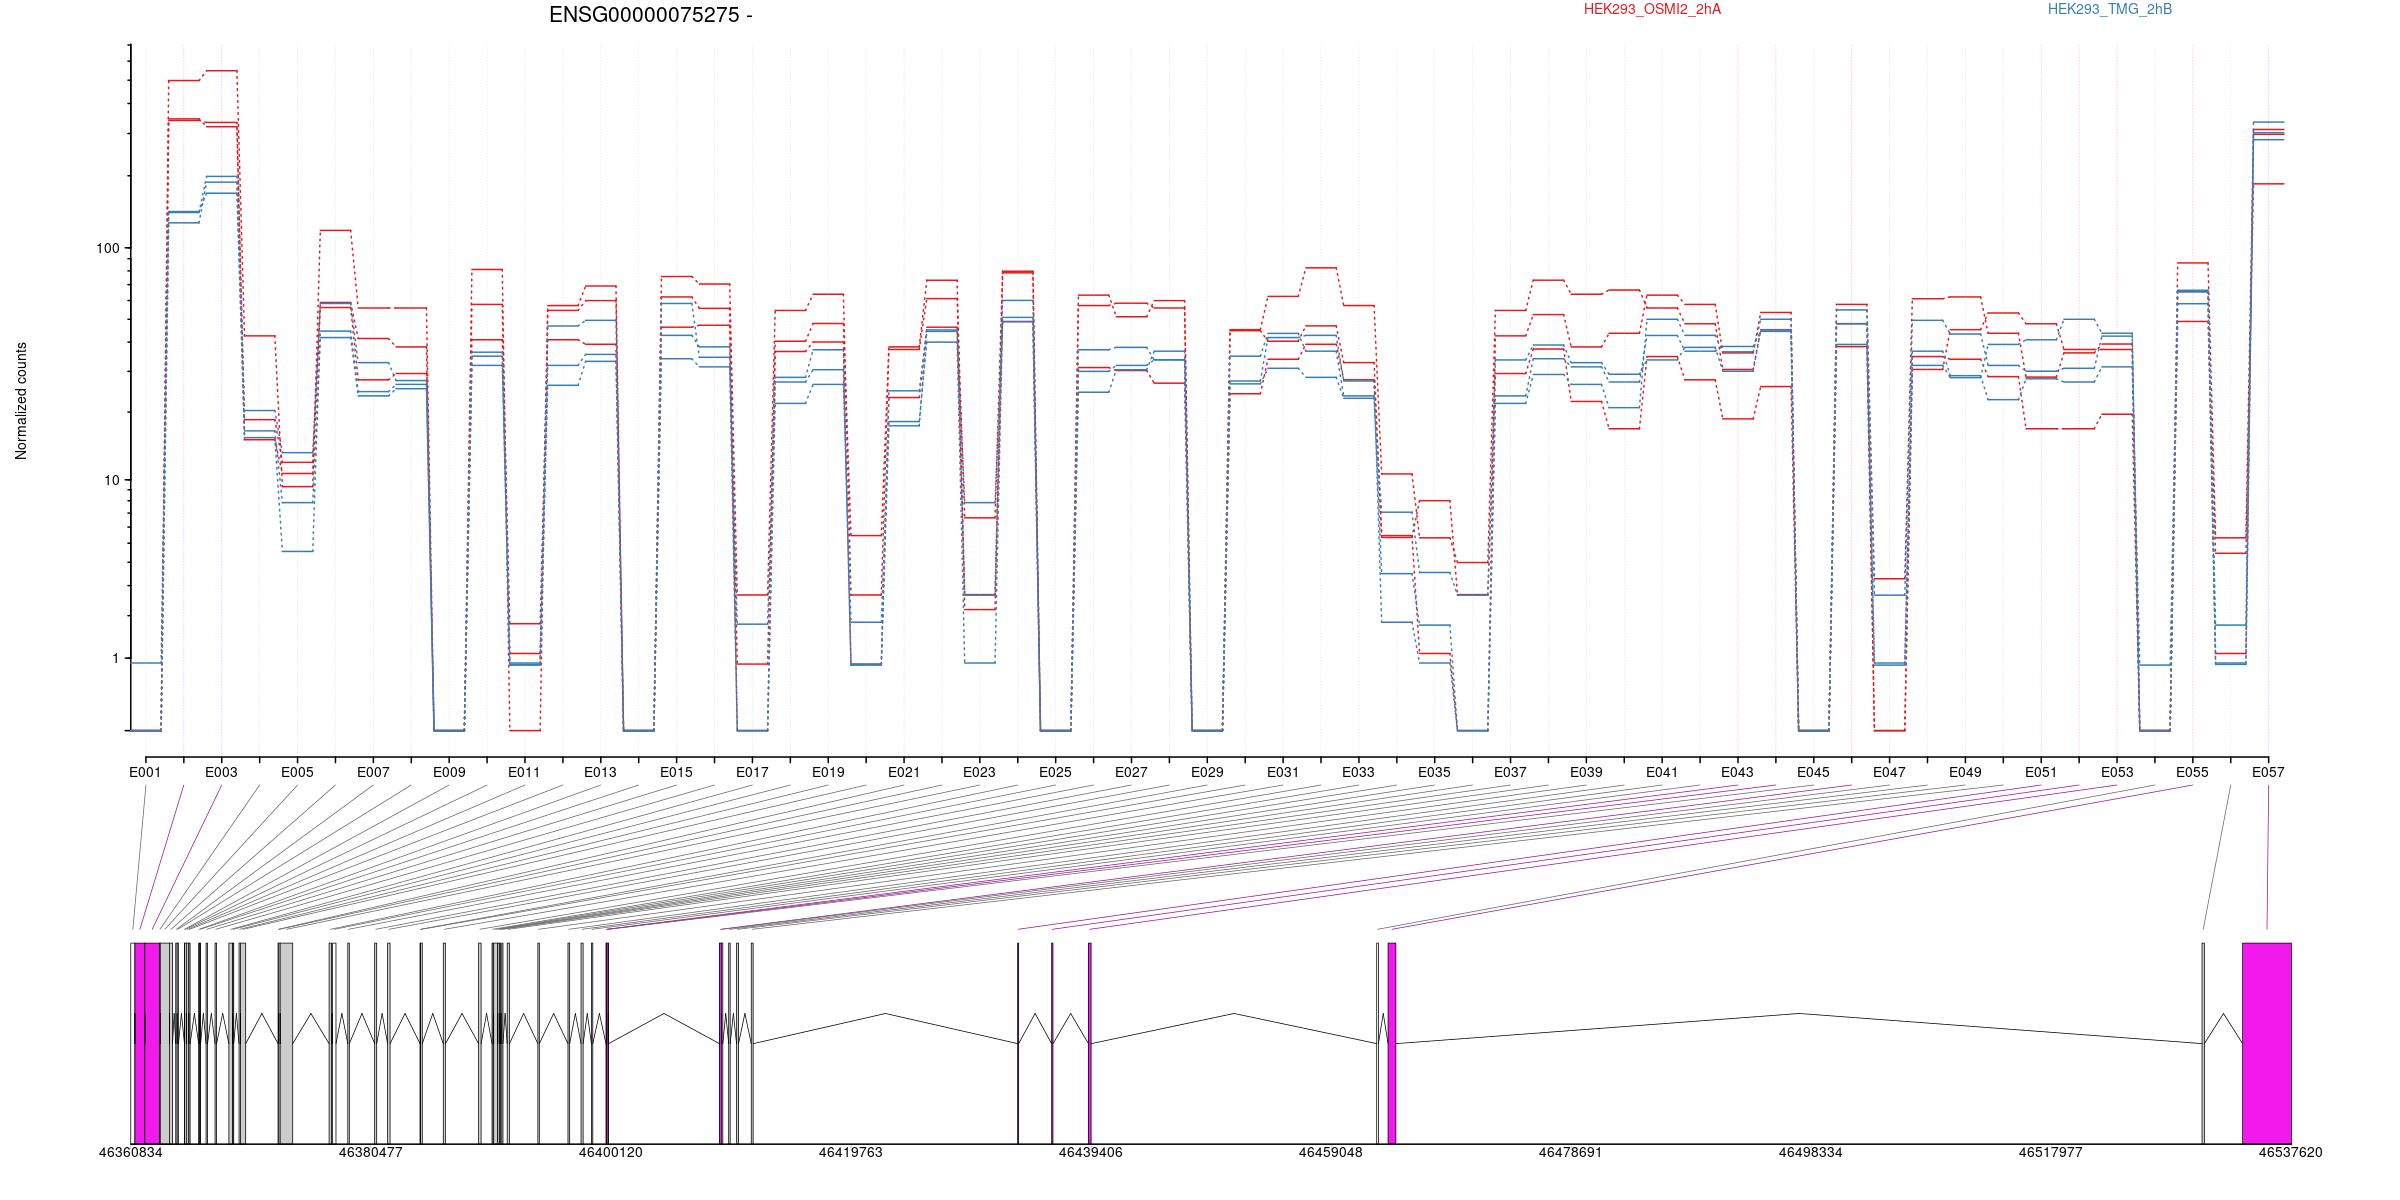Screen dimensions: 2400x1200
Task: Click the y-axis tick label 100
Action: (x=107, y=248)
